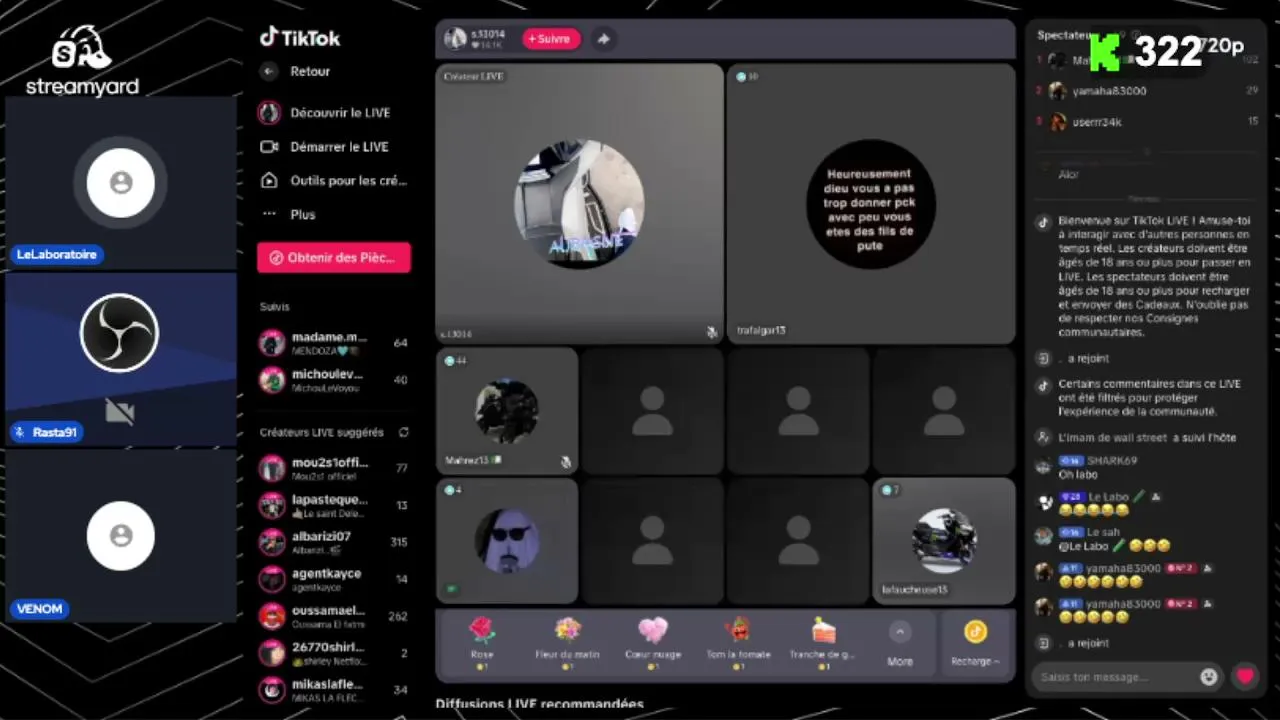Image resolution: width=1280 pixels, height=720 pixels.
Task: Click the Le sah chat username
Action: [1104, 533]
